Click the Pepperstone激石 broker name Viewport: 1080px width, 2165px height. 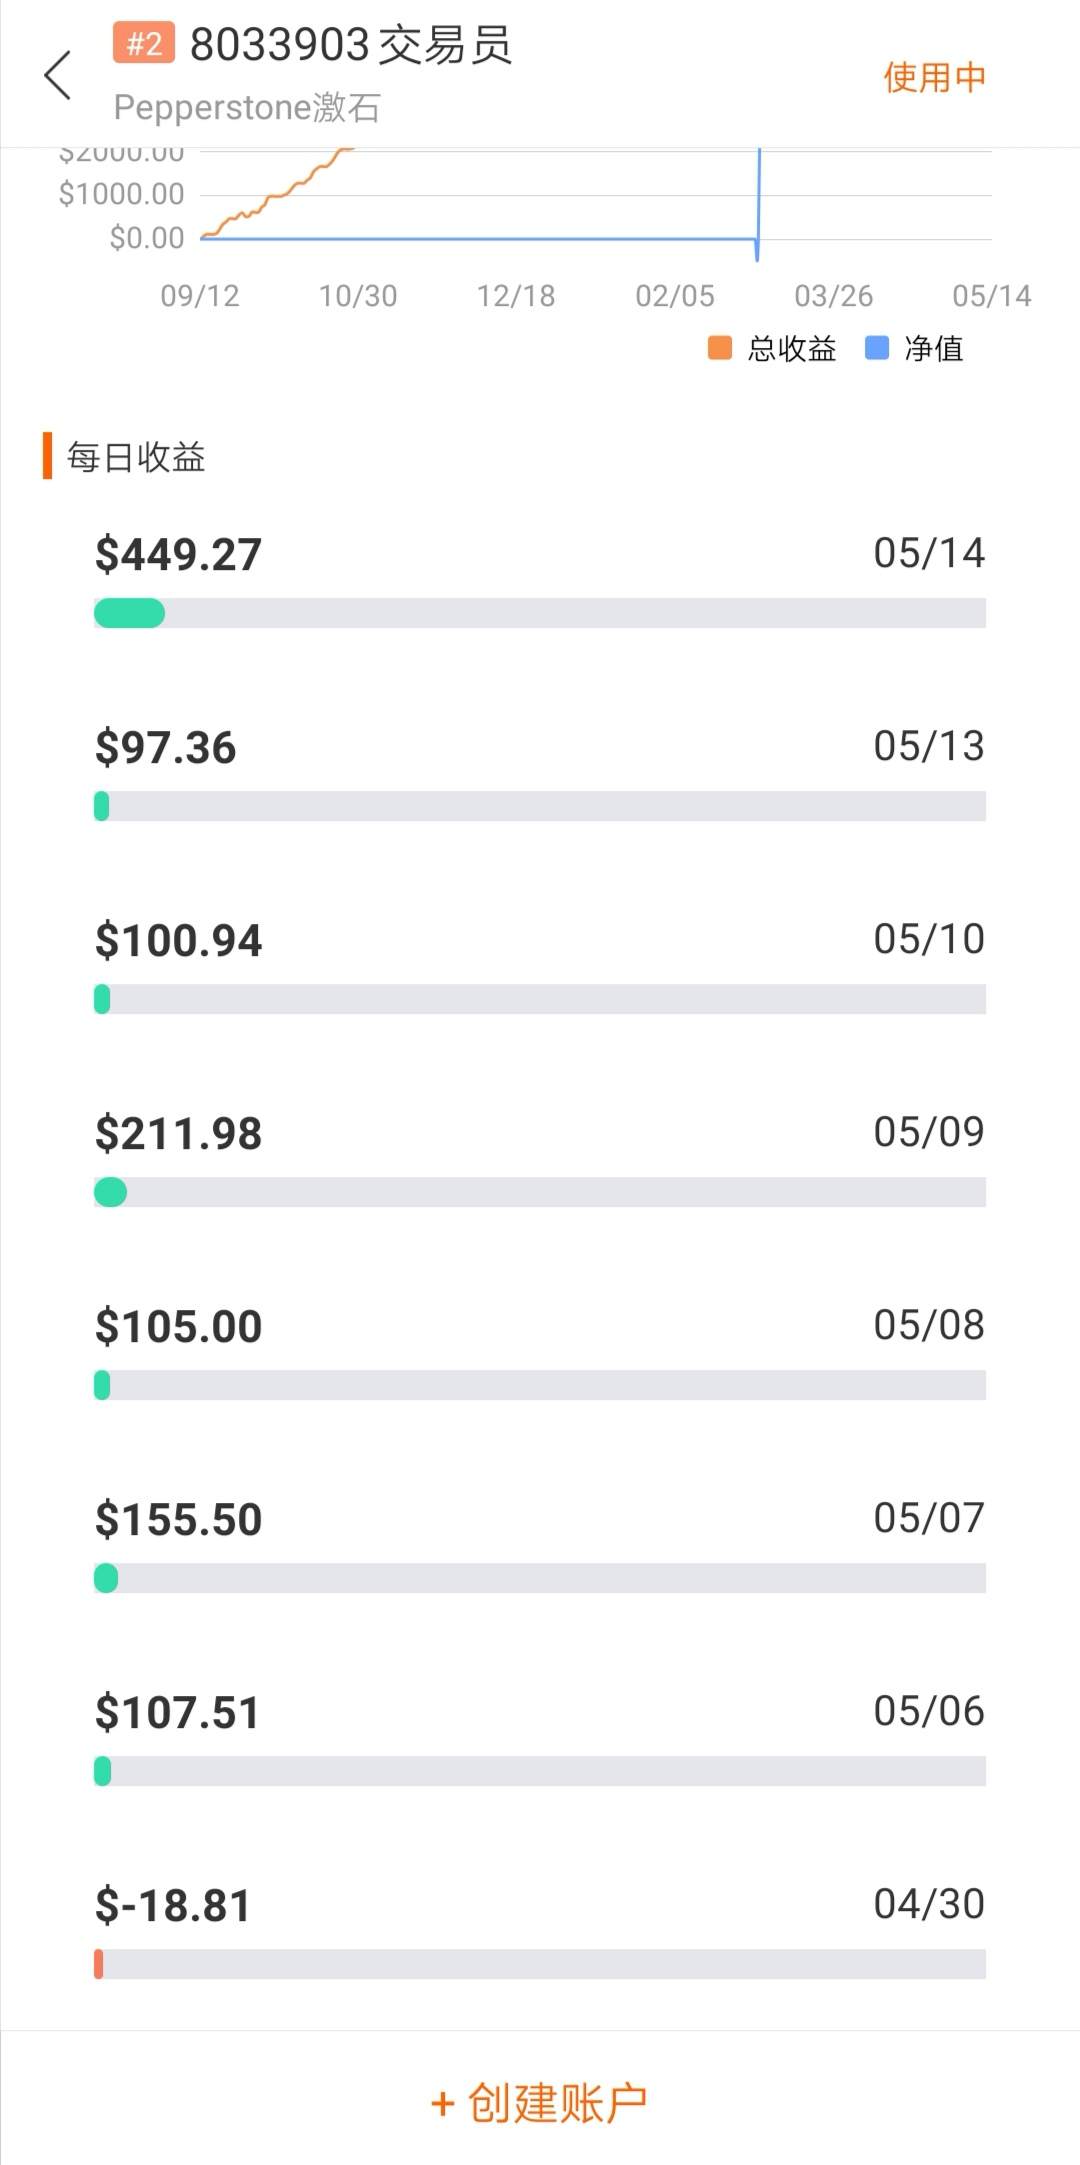tap(246, 107)
